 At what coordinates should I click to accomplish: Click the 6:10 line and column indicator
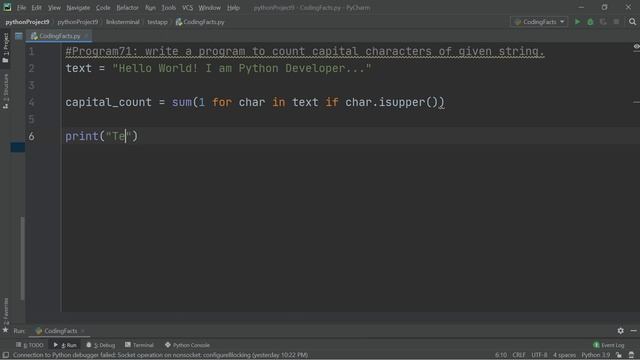pos(501,355)
